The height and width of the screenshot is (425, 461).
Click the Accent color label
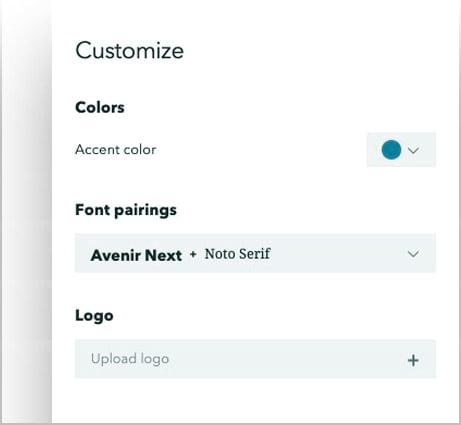point(116,150)
